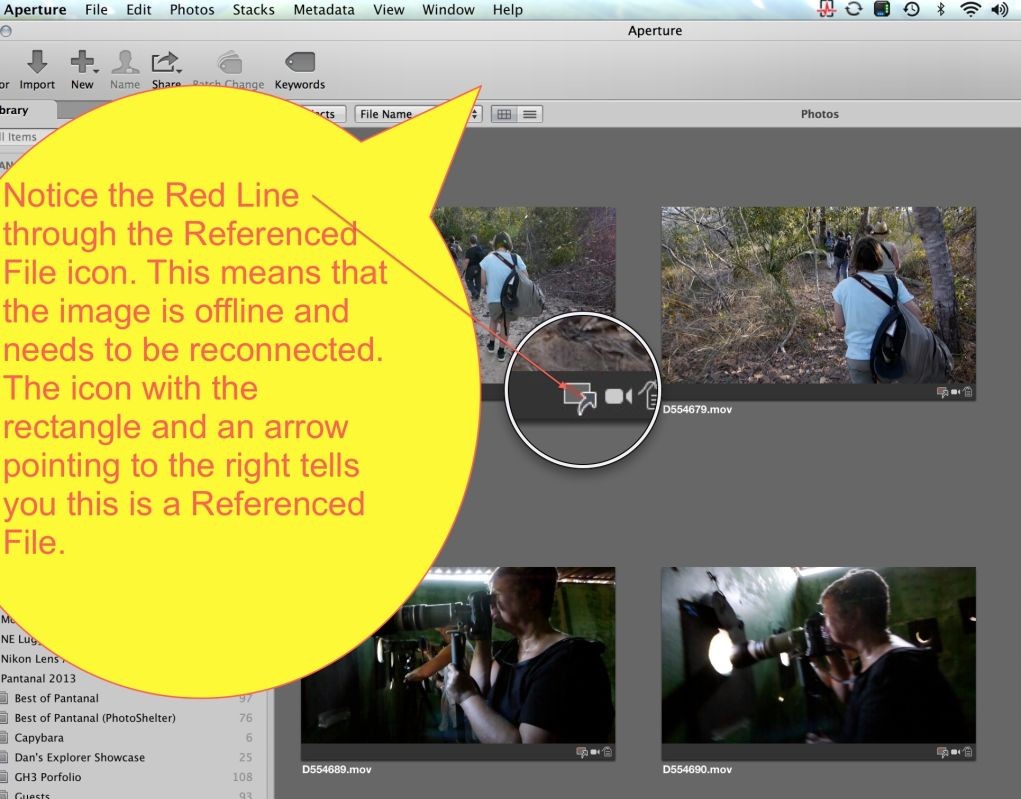Select the Pantanal 2013 project
This screenshot has width=1021, height=799.
[x=38, y=678]
